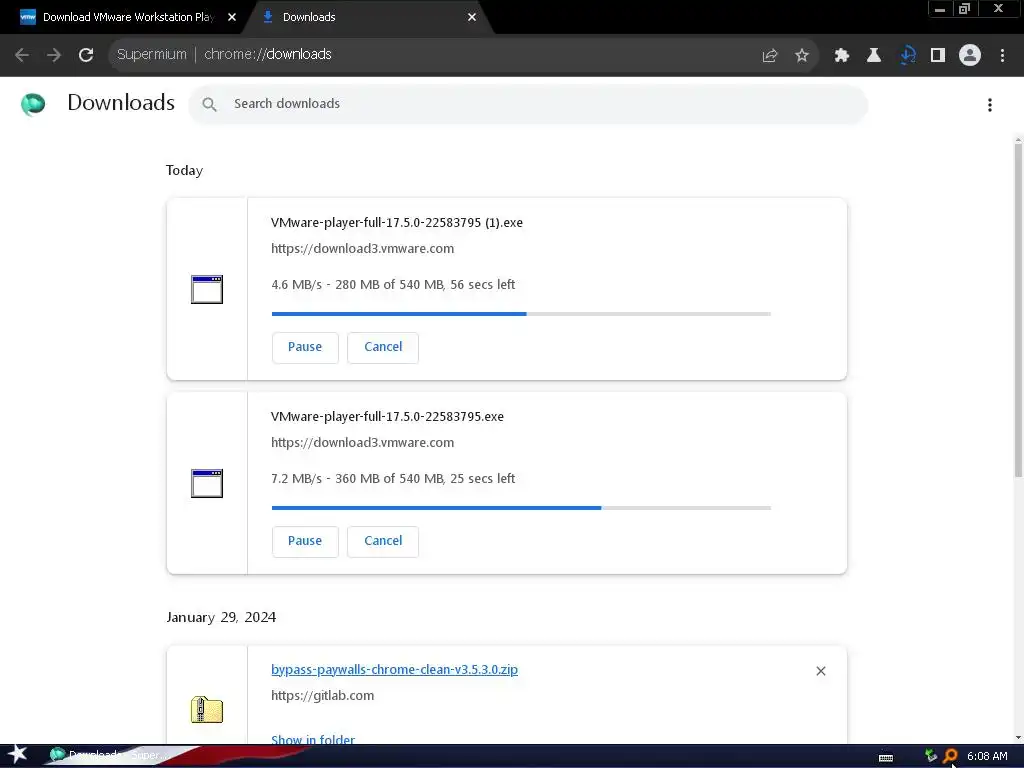Screen dimensions: 1024x768
Task: Click the address bar chrome://downloads
Action: click(x=268, y=54)
